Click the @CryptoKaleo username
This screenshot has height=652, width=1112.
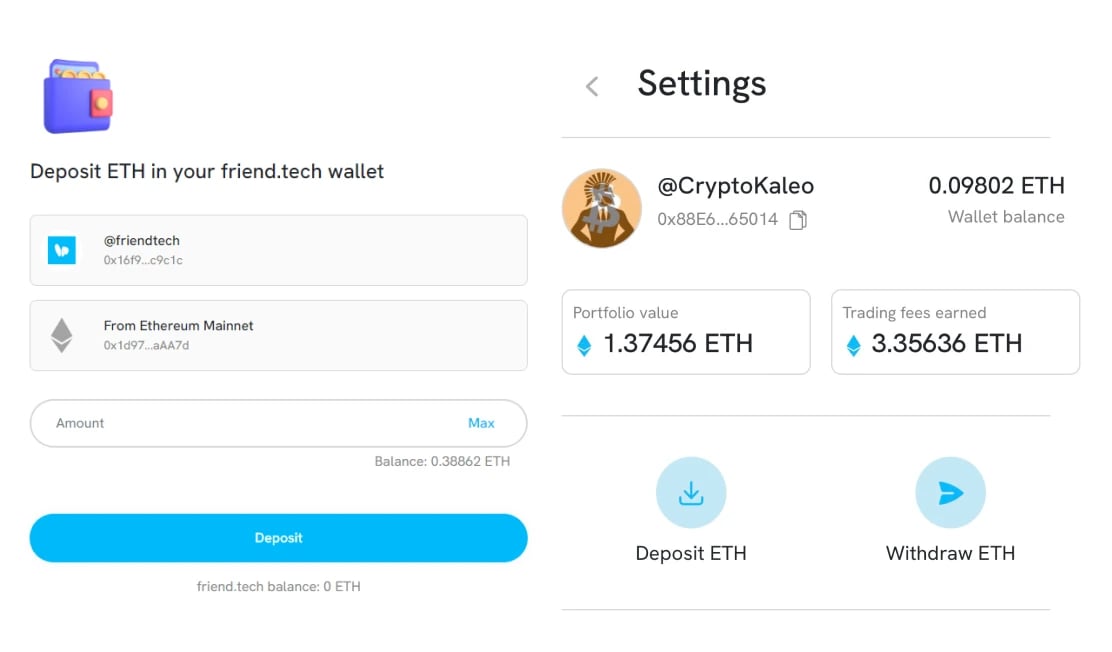click(x=735, y=186)
